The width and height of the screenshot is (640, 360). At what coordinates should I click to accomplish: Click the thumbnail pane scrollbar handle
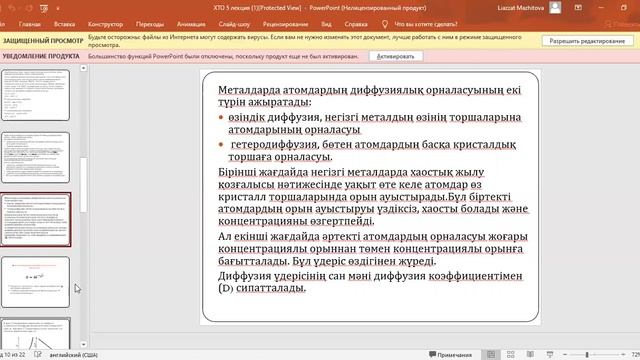point(84,185)
